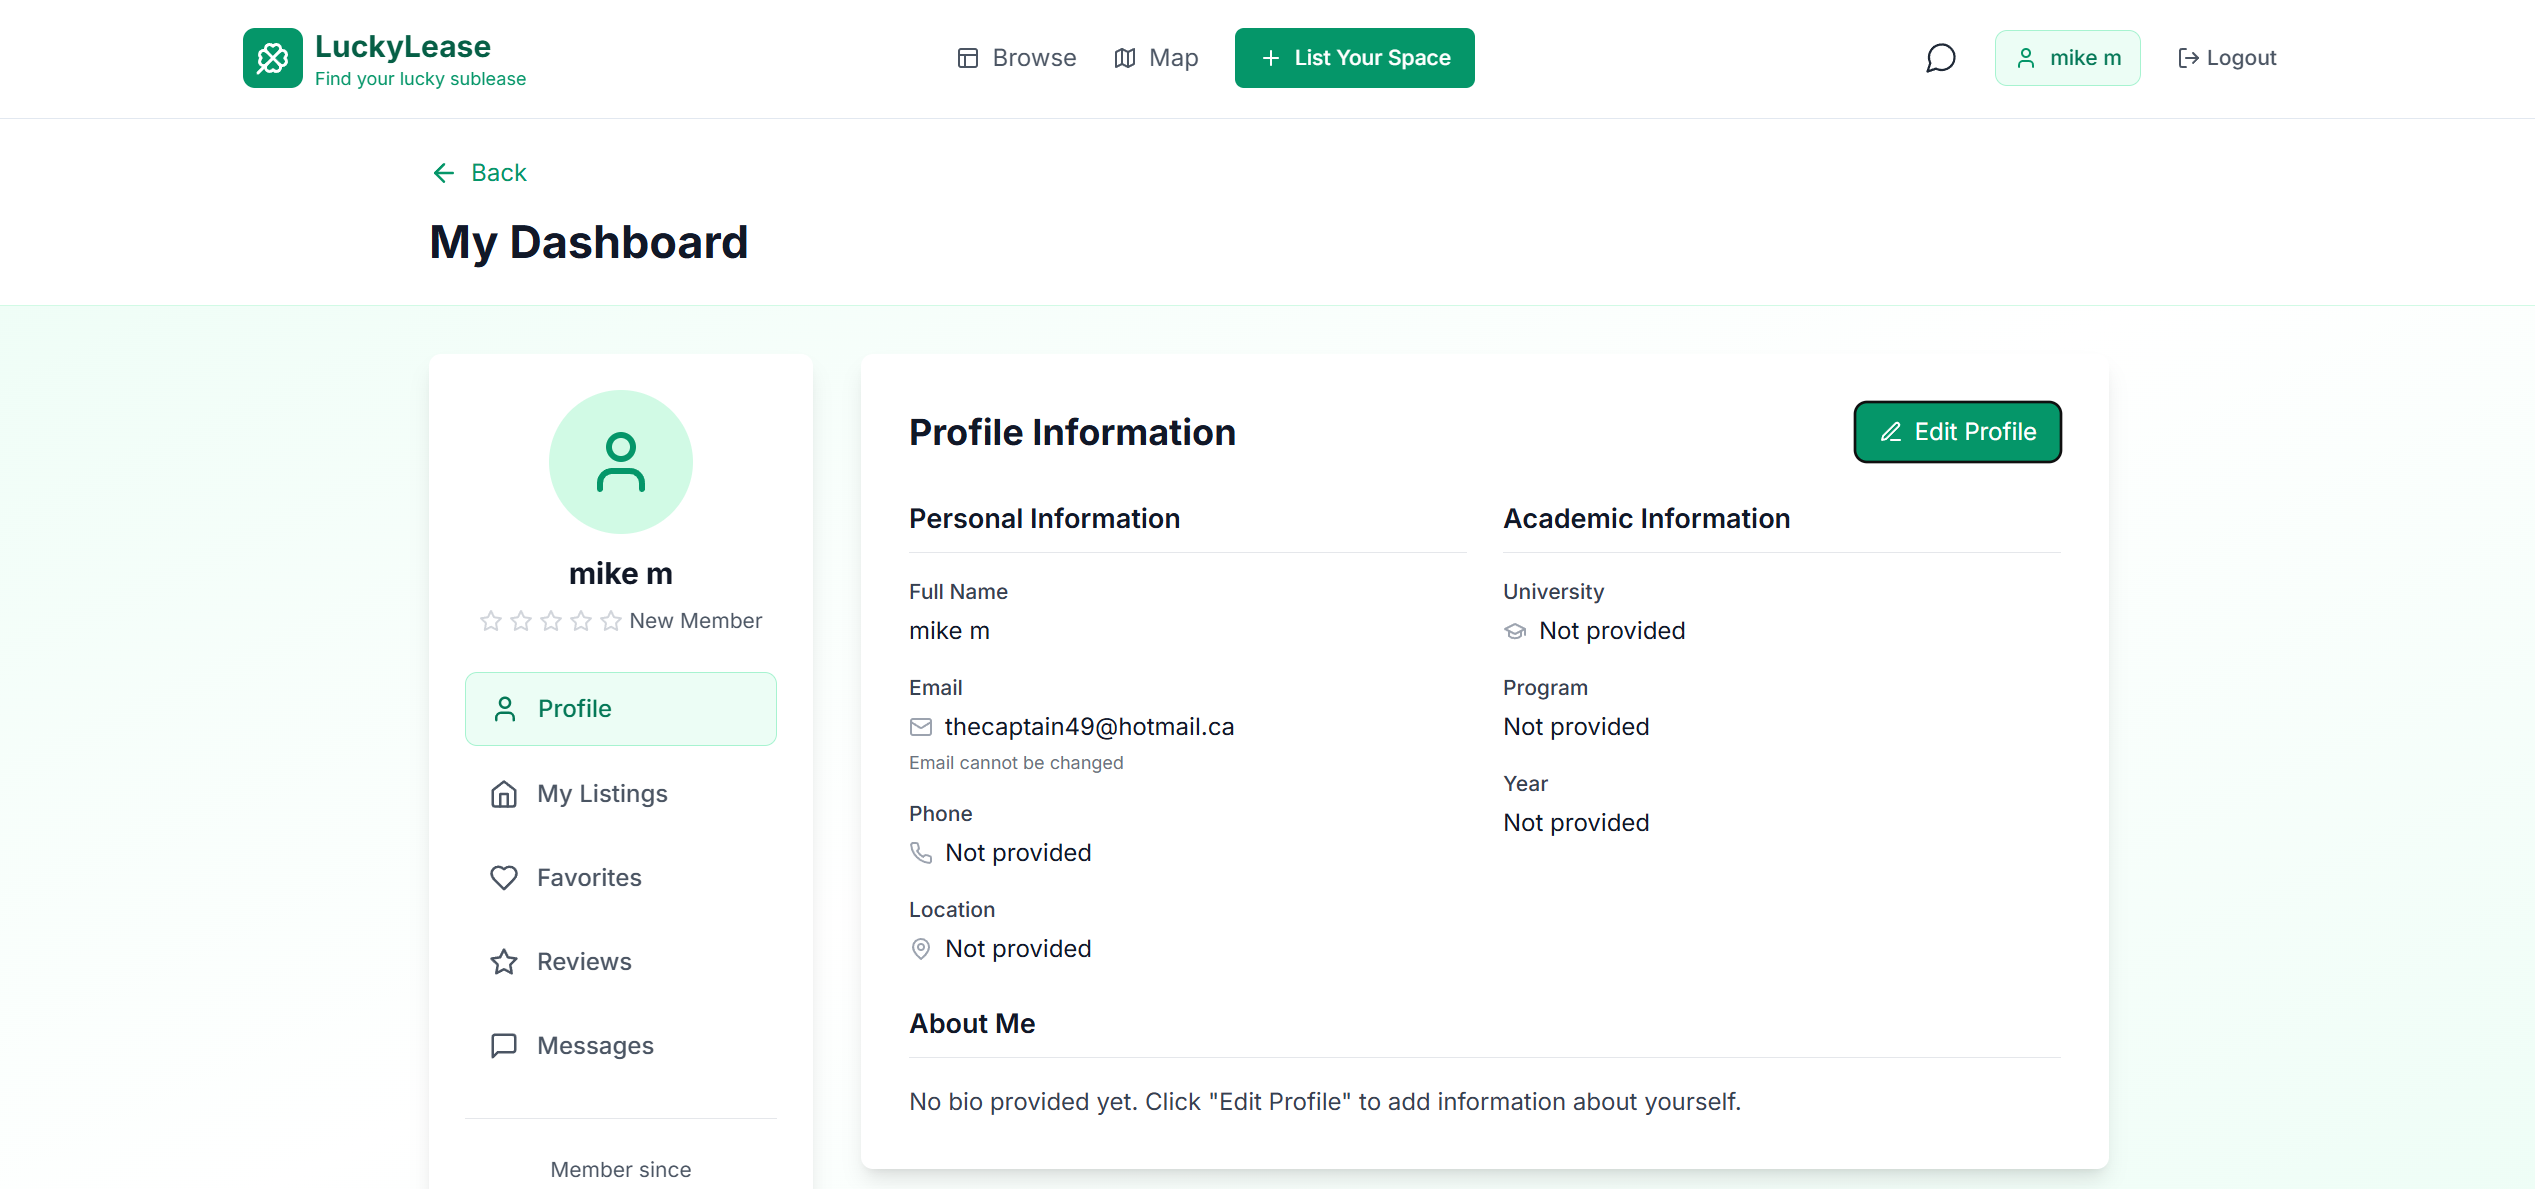Click the envelope icon beside the email address
This screenshot has width=2535, height=1189.
tap(921, 727)
